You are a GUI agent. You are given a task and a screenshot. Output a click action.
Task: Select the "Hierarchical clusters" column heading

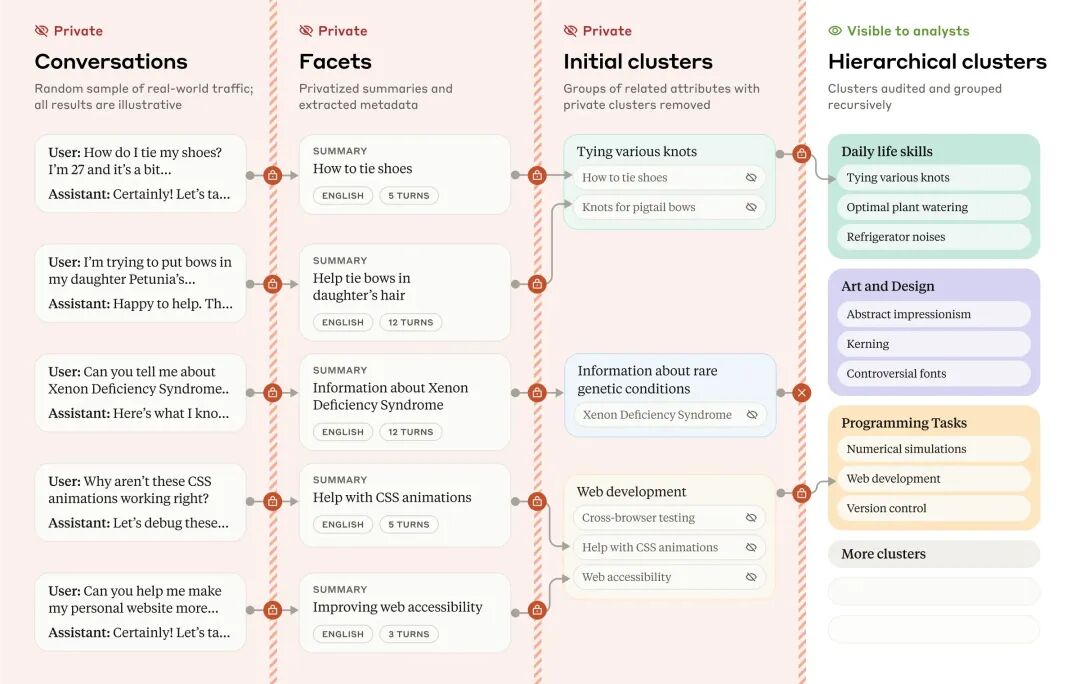click(x=937, y=62)
